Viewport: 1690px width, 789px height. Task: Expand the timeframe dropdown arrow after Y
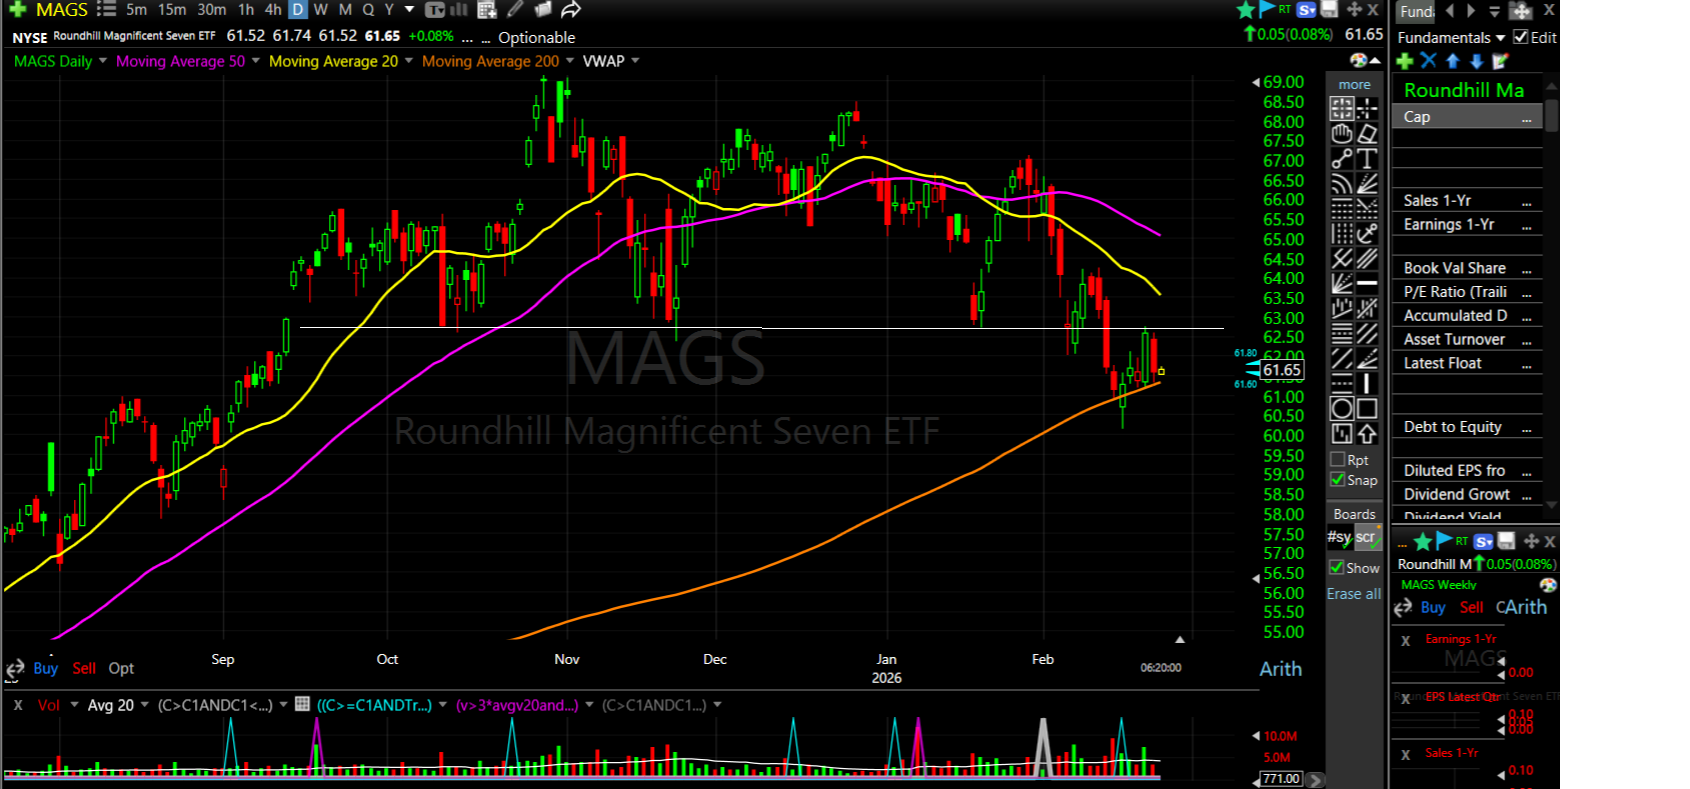pyautogui.click(x=409, y=10)
